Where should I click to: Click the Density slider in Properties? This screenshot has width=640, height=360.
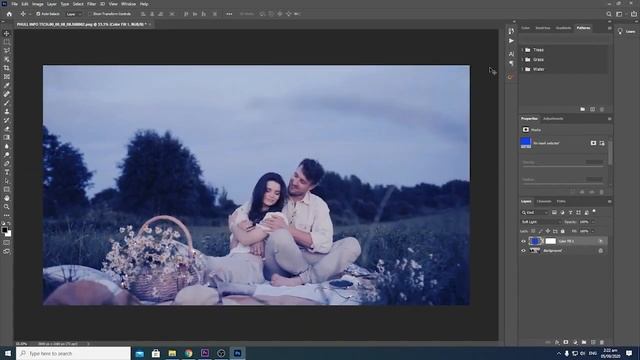coord(563,167)
